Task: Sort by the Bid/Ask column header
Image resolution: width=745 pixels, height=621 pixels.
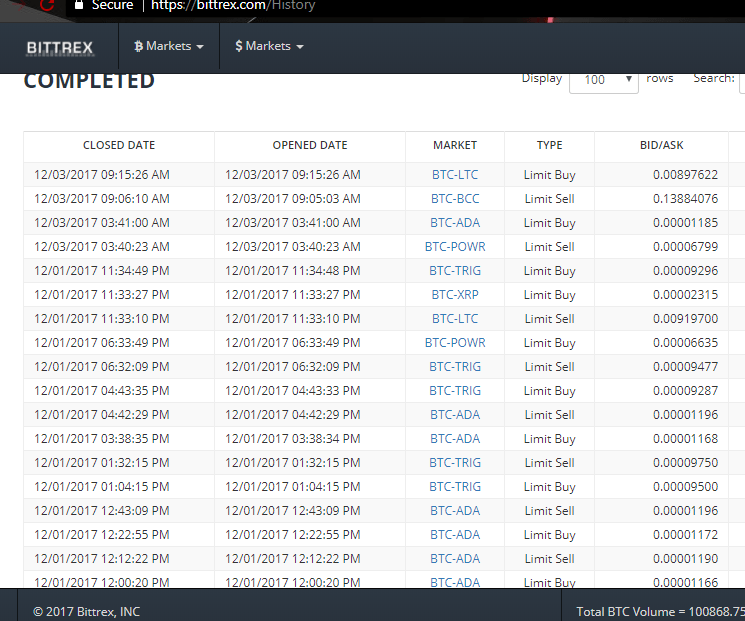Action: [x=661, y=145]
